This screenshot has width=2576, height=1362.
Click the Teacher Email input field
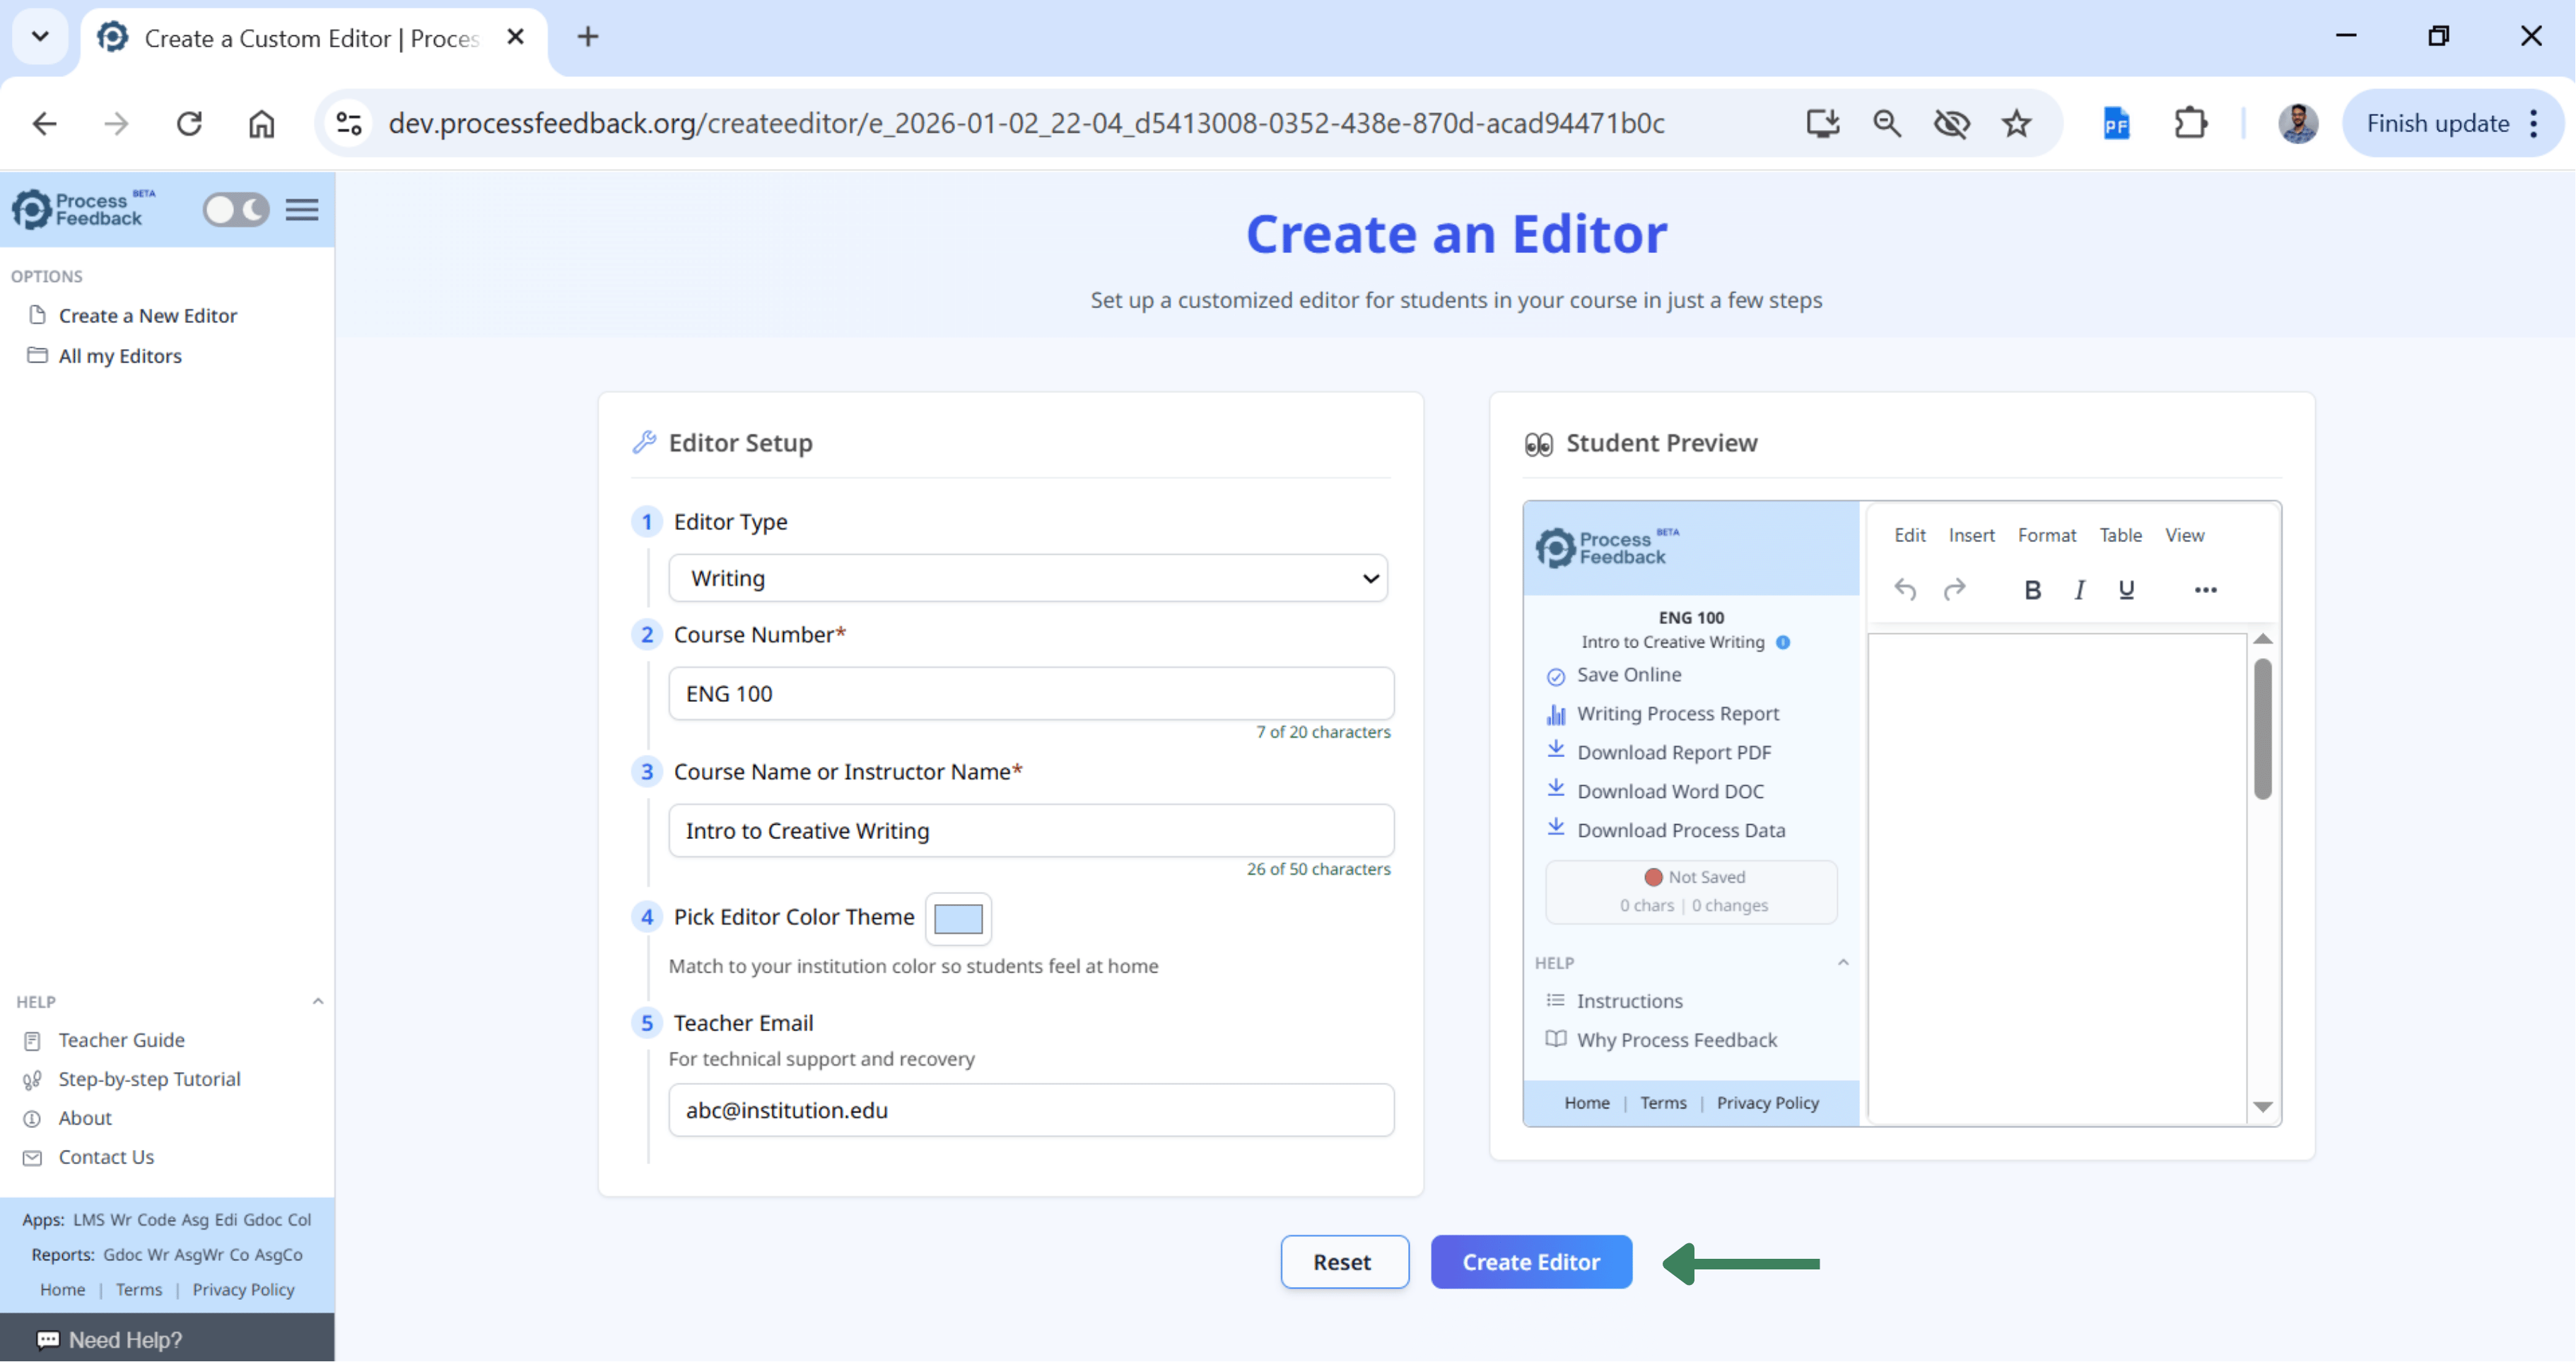(1030, 1110)
